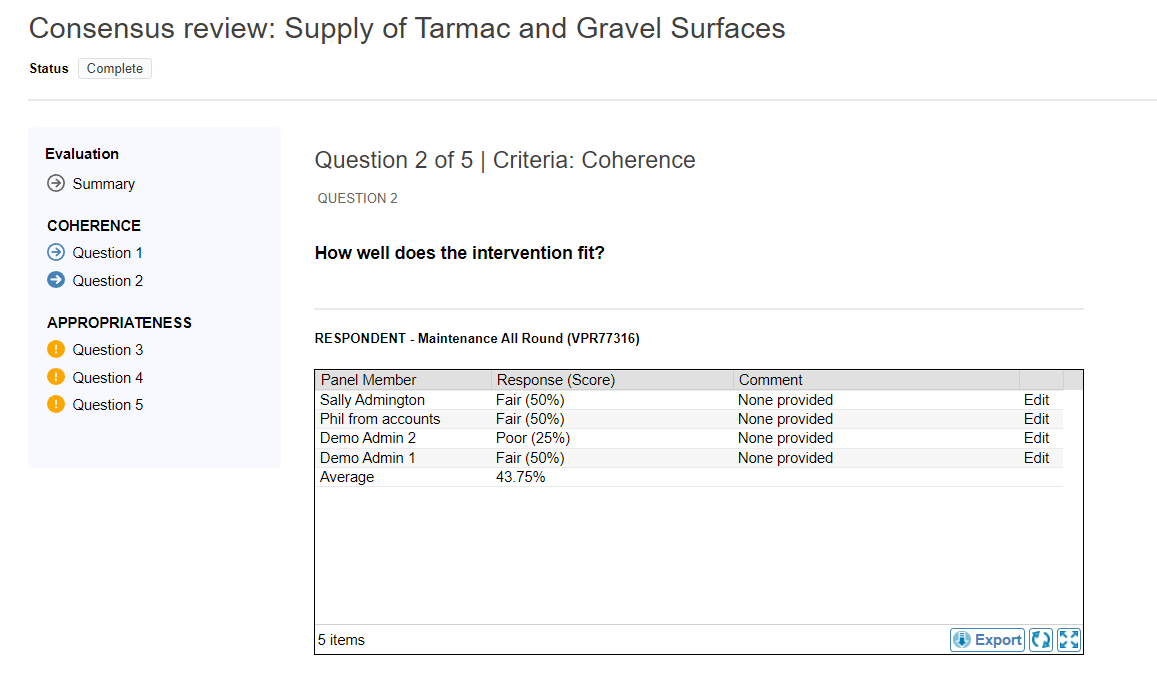The height and width of the screenshot is (674, 1157).
Task: Navigate to Question 5 link
Action: click(x=107, y=405)
